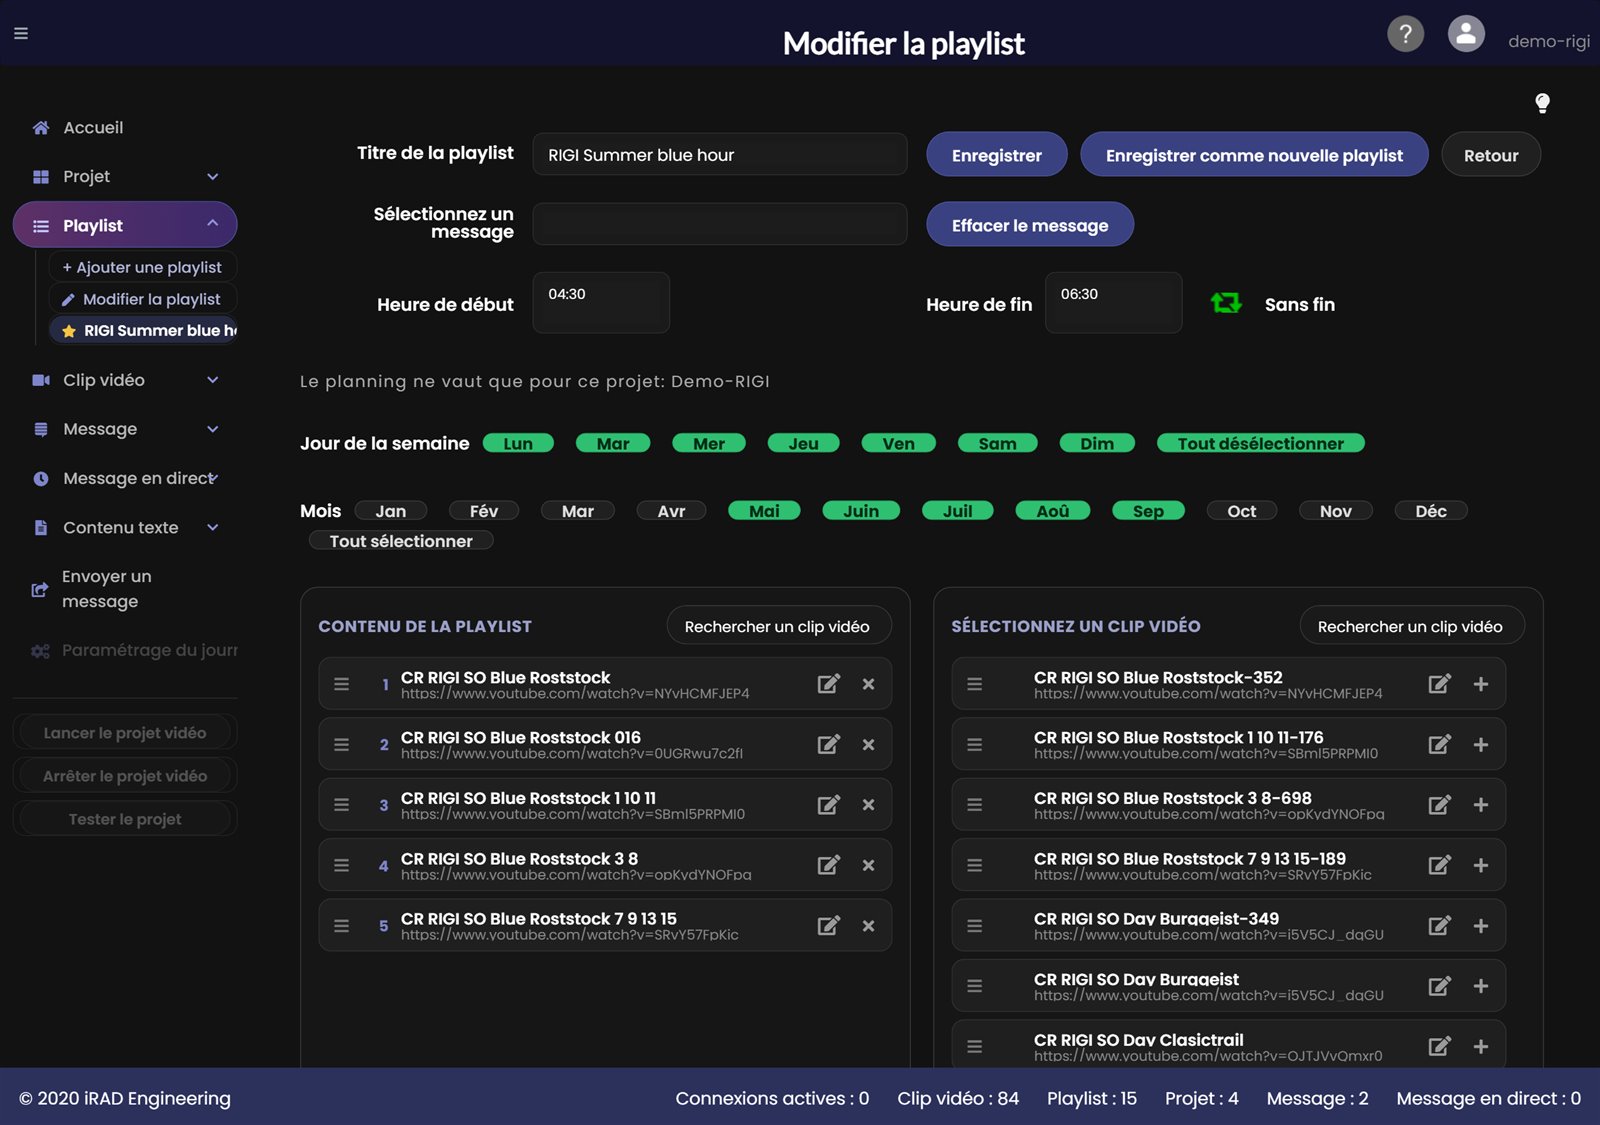Remove playlist item 1 CR RIGI SO Blue Roststock
Image resolution: width=1600 pixels, height=1125 pixels.
click(868, 684)
